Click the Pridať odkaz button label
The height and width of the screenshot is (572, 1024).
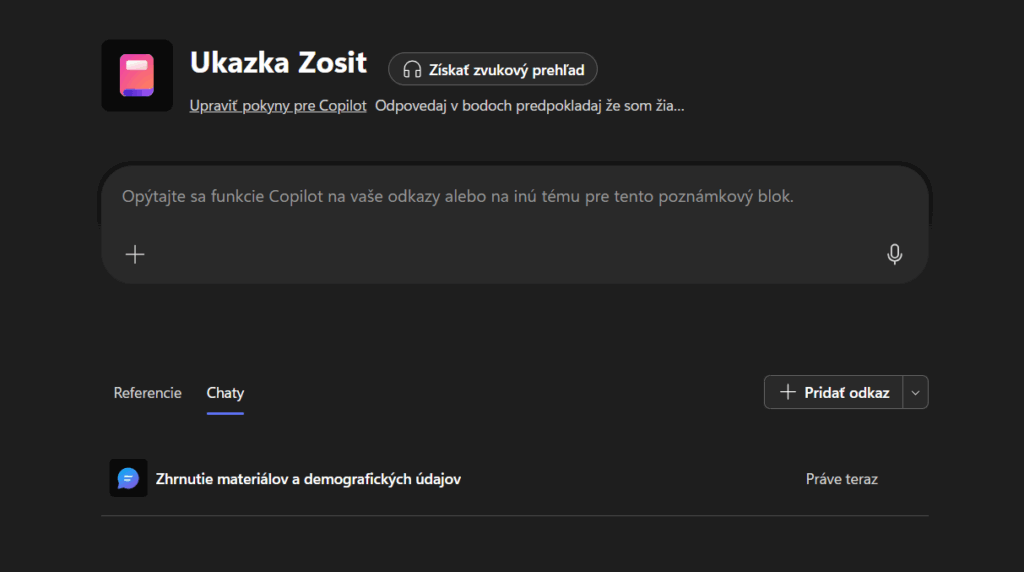(x=847, y=392)
